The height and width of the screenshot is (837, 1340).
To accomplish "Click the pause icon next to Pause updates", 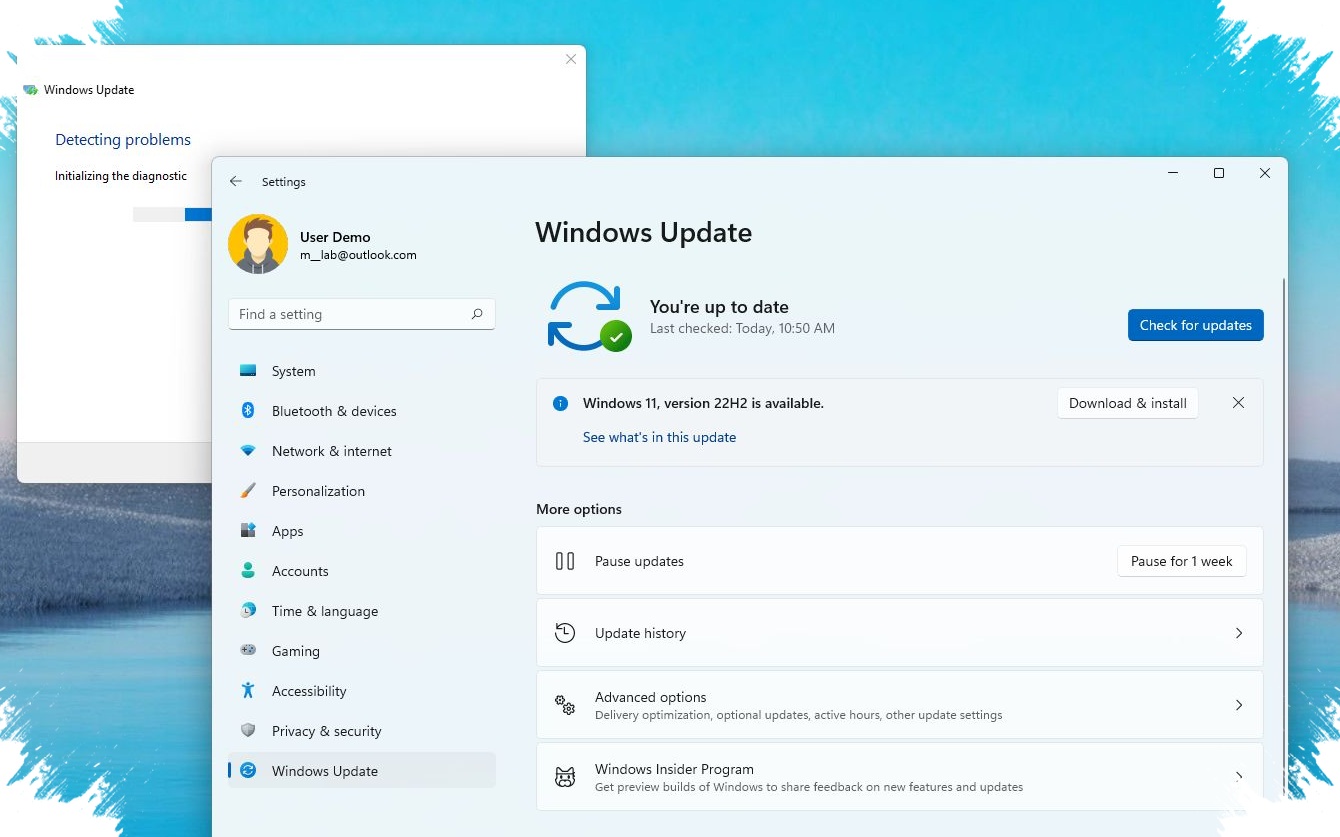I will pyautogui.click(x=565, y=561).
